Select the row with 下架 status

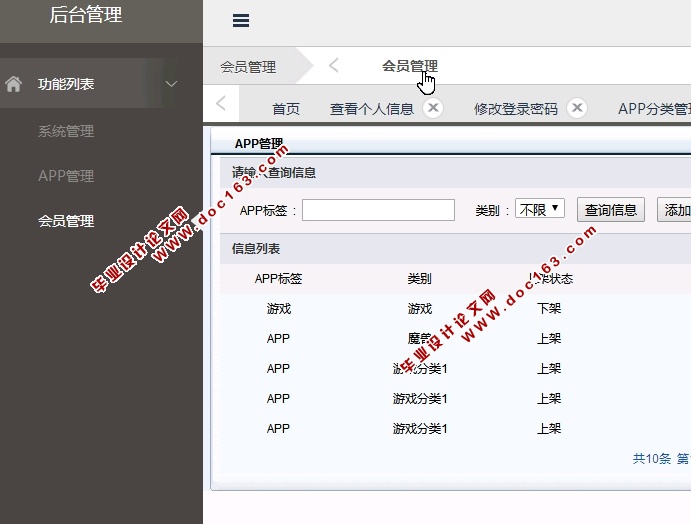455,308
